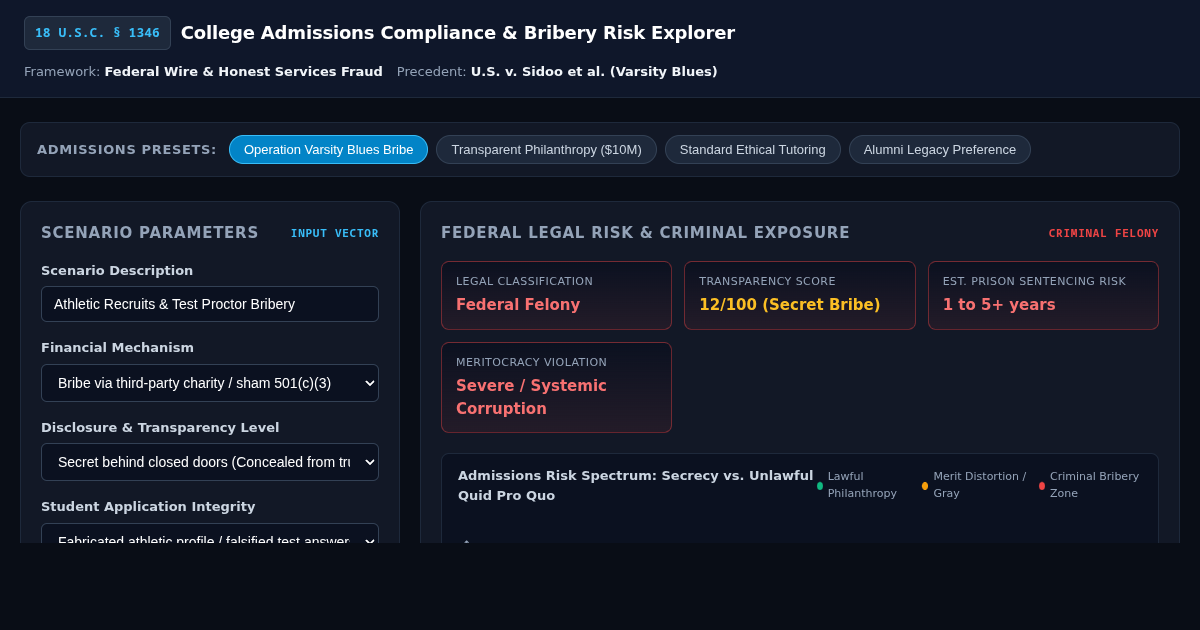Click the SCENARIO PARAMETERS heading
The image size is (1200, 630).
click(150, 233)
